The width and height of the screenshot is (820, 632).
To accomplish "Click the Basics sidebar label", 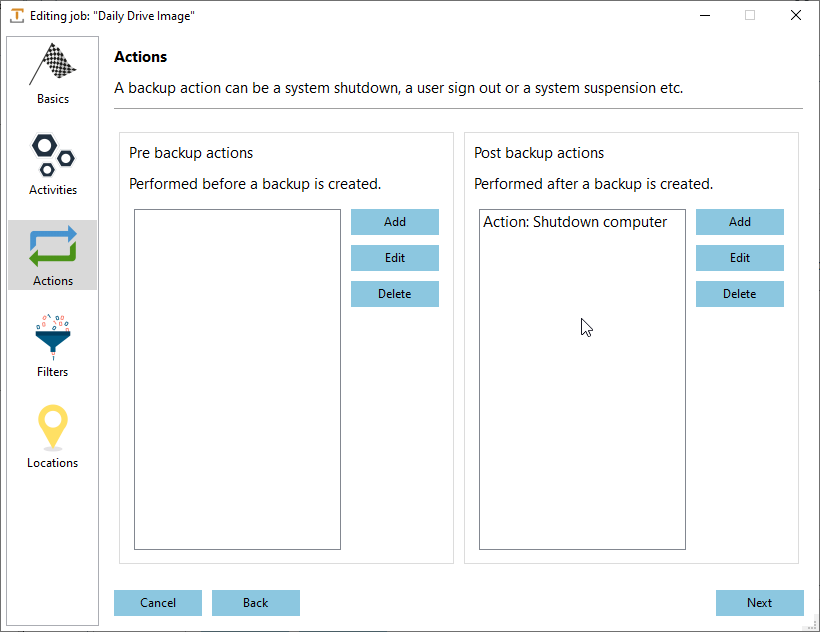I will 52,99.
